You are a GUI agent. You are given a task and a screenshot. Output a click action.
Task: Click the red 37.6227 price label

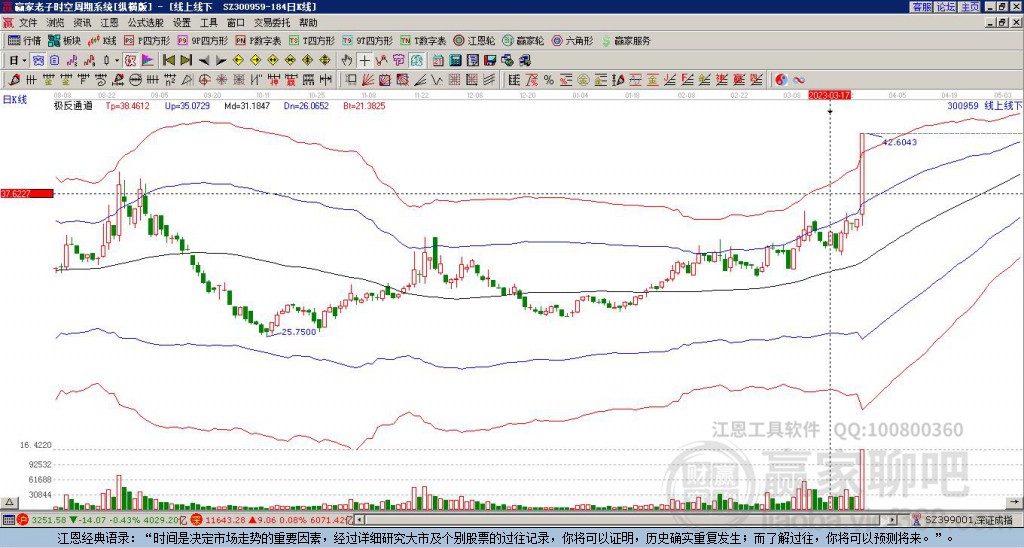point(27,193)
